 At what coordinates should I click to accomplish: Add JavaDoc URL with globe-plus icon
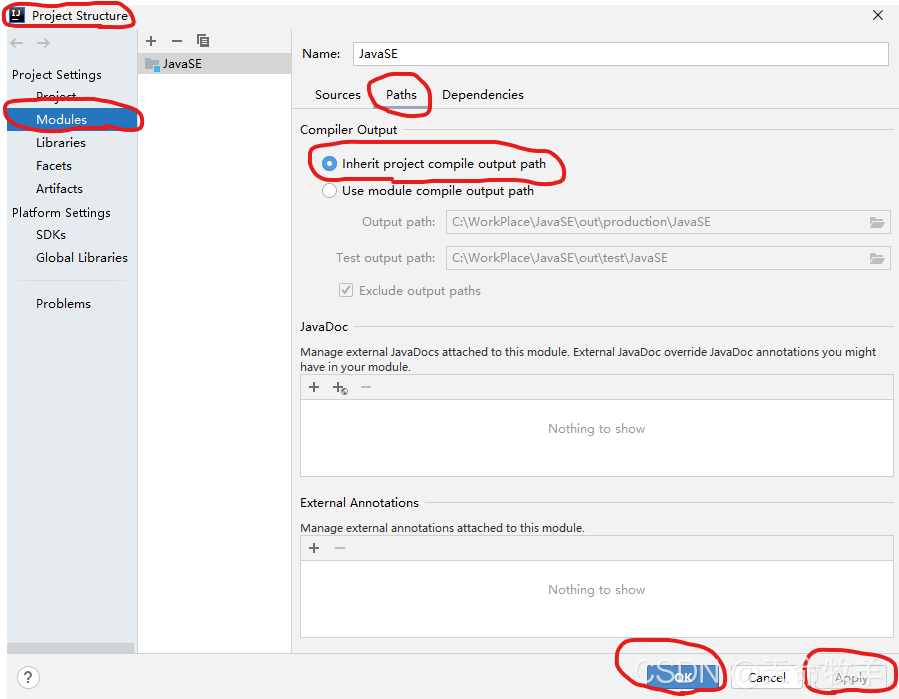click(340, 388)
